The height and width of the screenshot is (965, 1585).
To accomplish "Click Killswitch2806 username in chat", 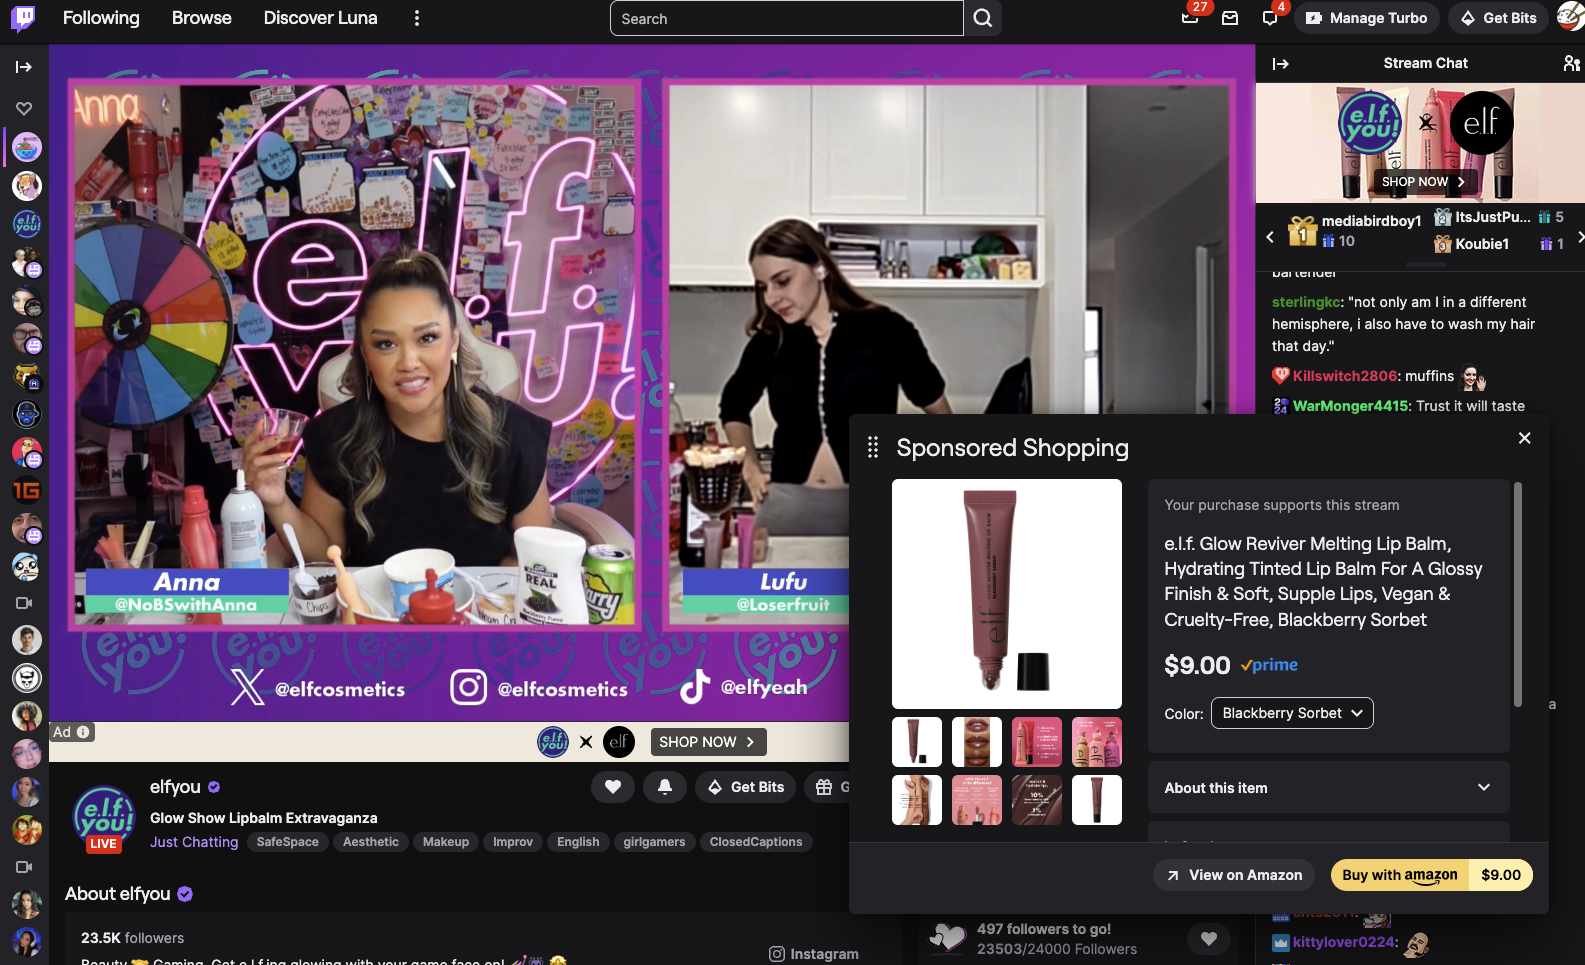I will [x=1345, y=376].
